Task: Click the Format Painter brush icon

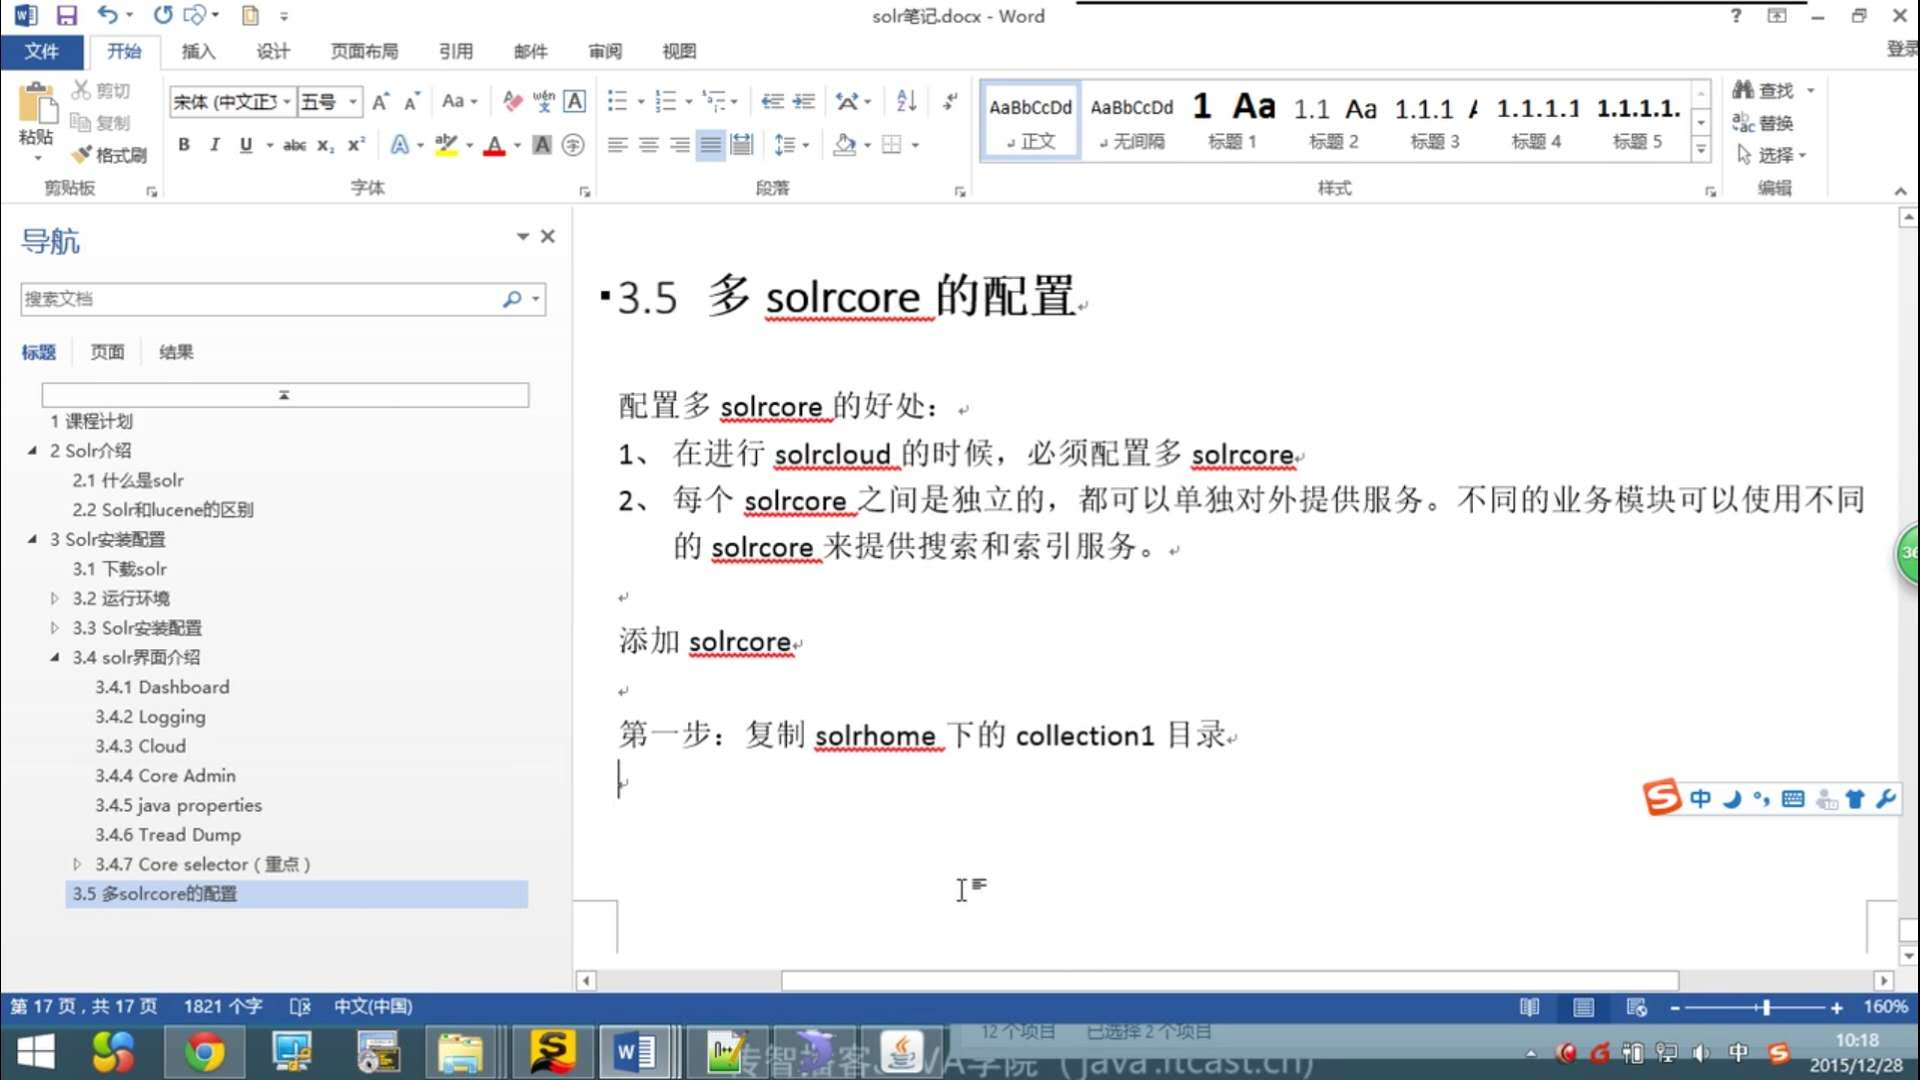Action: tap(81, 154)
